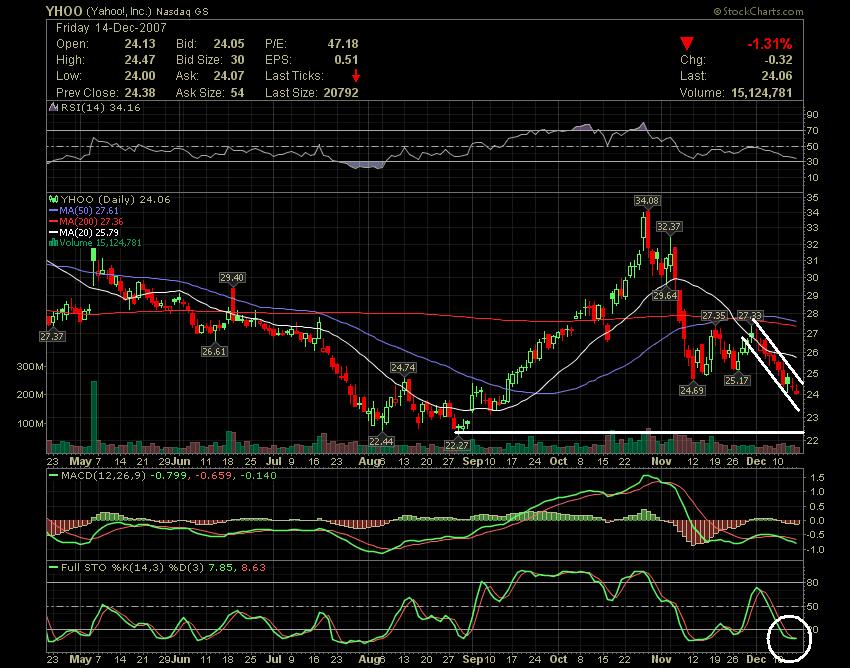Click the YHOO ticker title

[x=64, y=11]
